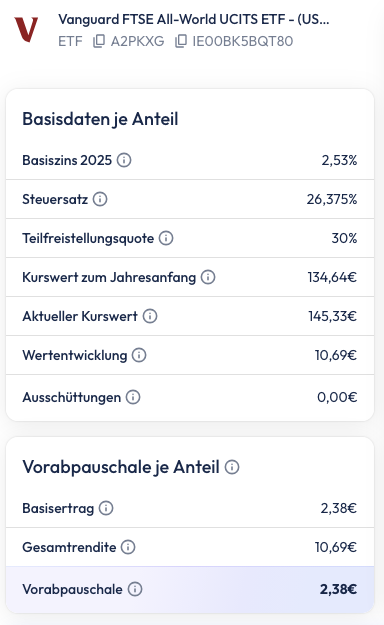Image resolution: width=384 pixels, height=625 pixels.
Task: Open info for Kurswert zum Jahresanfang
Action: tap(208, 277)
